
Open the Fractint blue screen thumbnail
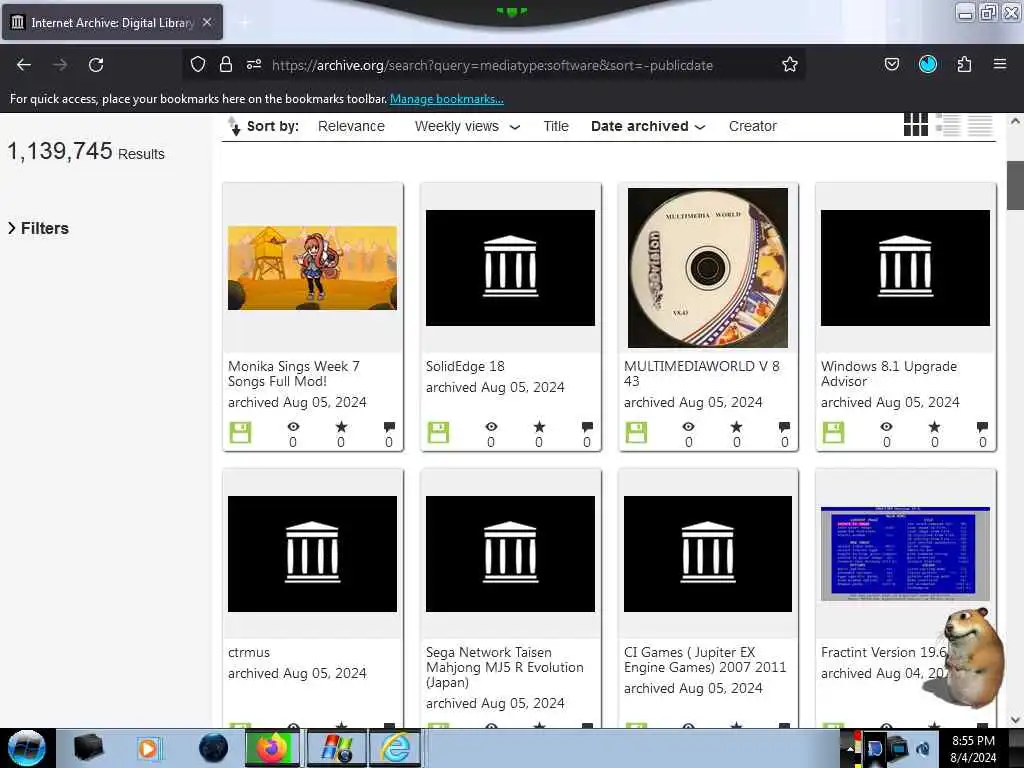pyautogui.click(x=905, y=553)
